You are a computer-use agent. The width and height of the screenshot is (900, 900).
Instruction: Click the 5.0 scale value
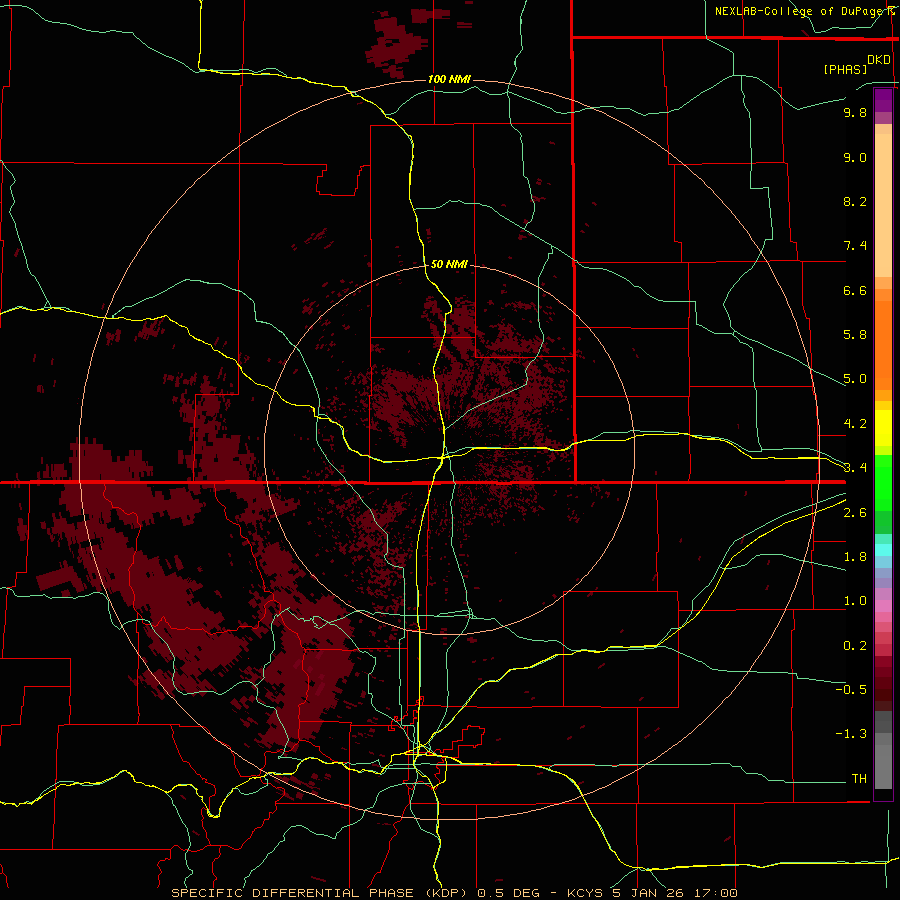point(855,379)
